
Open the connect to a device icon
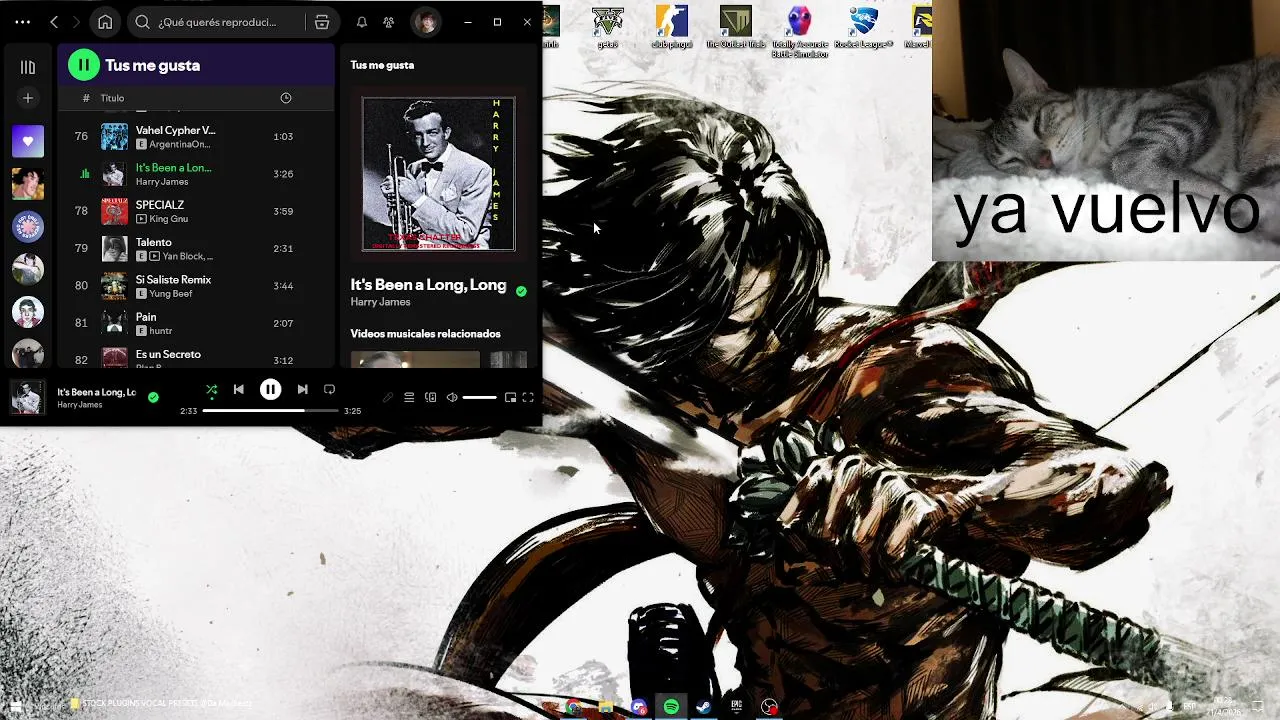(x=431, y=397)
